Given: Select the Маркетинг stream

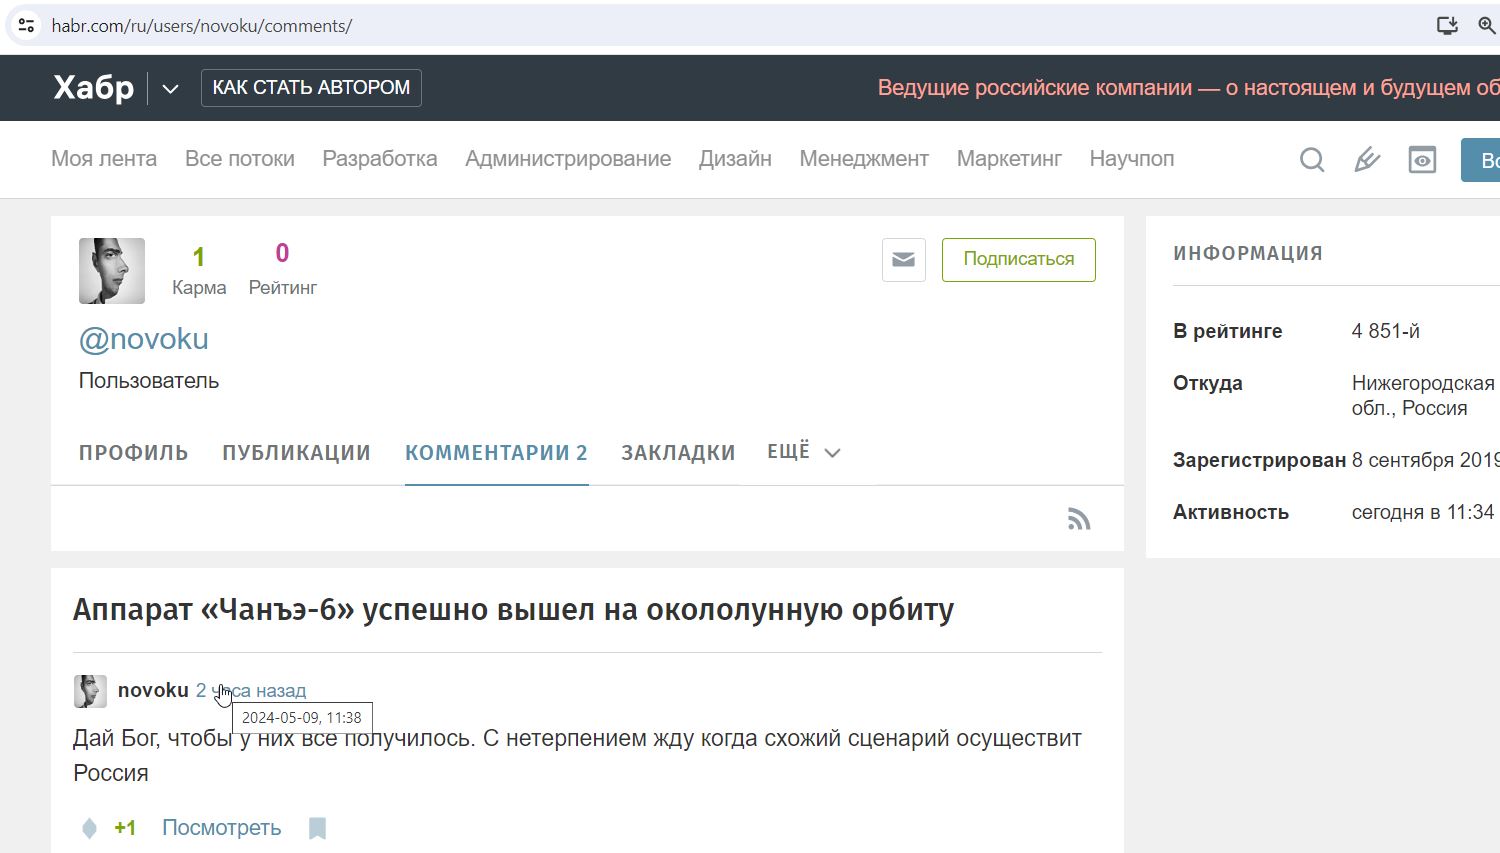Looking at the screenshot, I should click(x=1009, y=159).
